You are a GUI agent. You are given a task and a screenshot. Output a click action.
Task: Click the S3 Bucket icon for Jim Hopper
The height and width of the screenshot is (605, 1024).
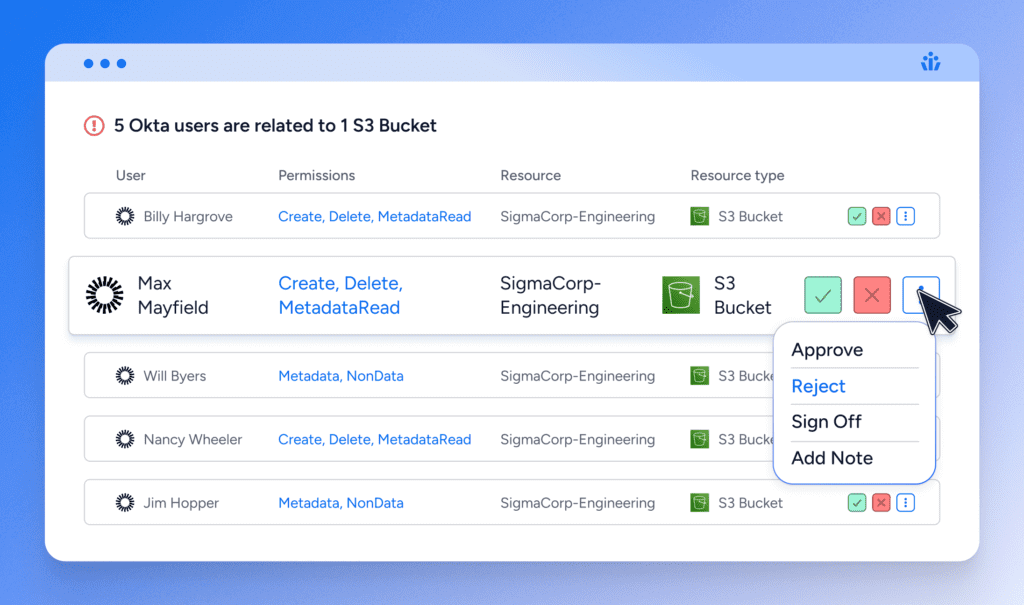coord(699,503)
